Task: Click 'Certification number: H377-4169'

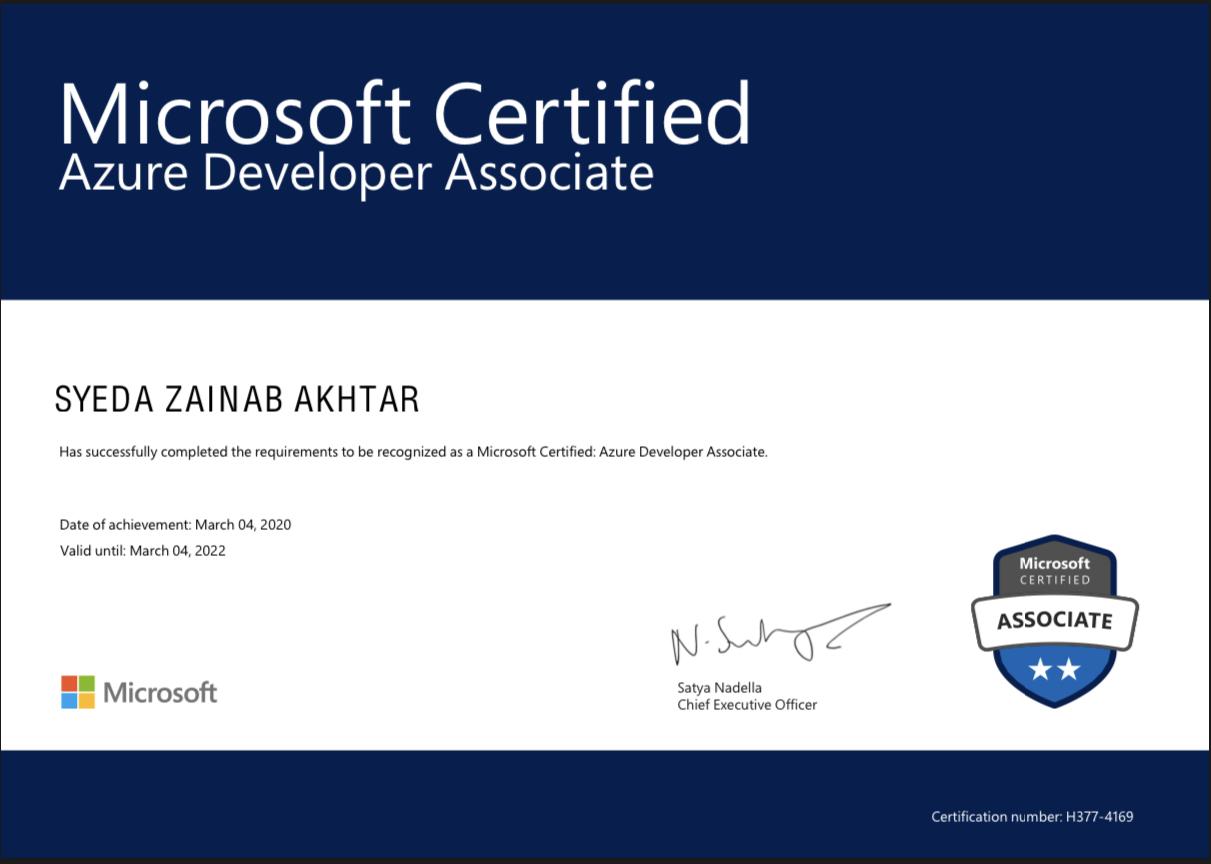Action: point(1032,817)
